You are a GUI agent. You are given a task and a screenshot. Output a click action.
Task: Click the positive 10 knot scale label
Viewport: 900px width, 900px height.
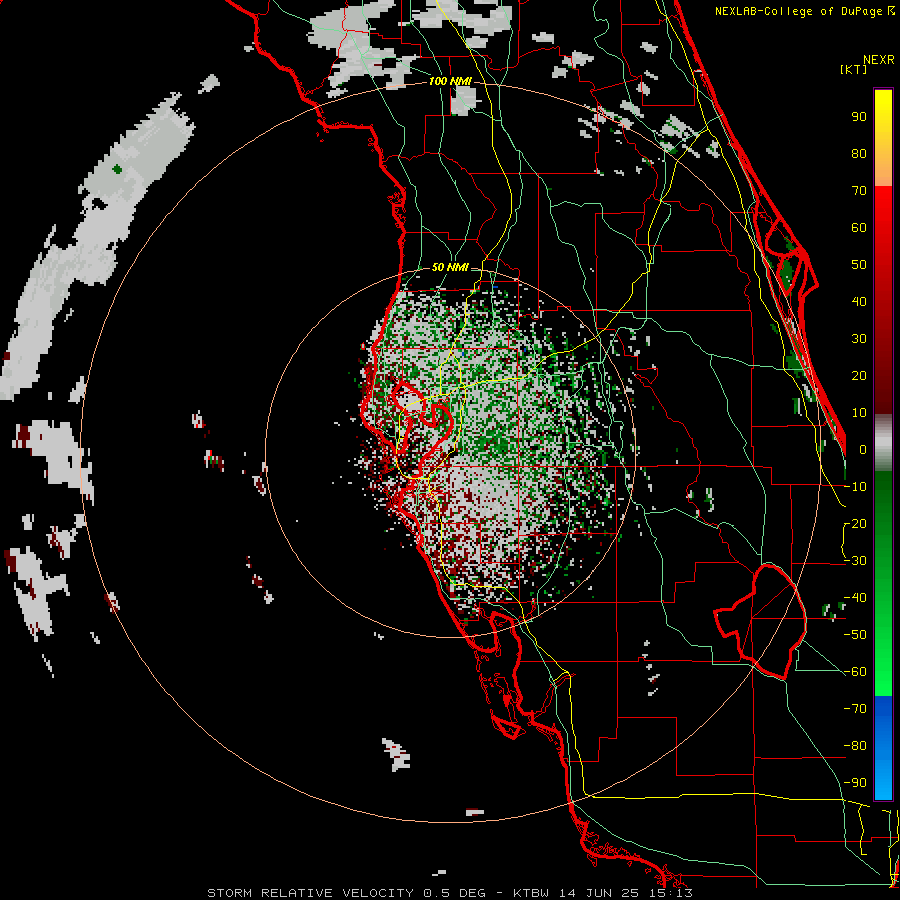tap(859, 413)
